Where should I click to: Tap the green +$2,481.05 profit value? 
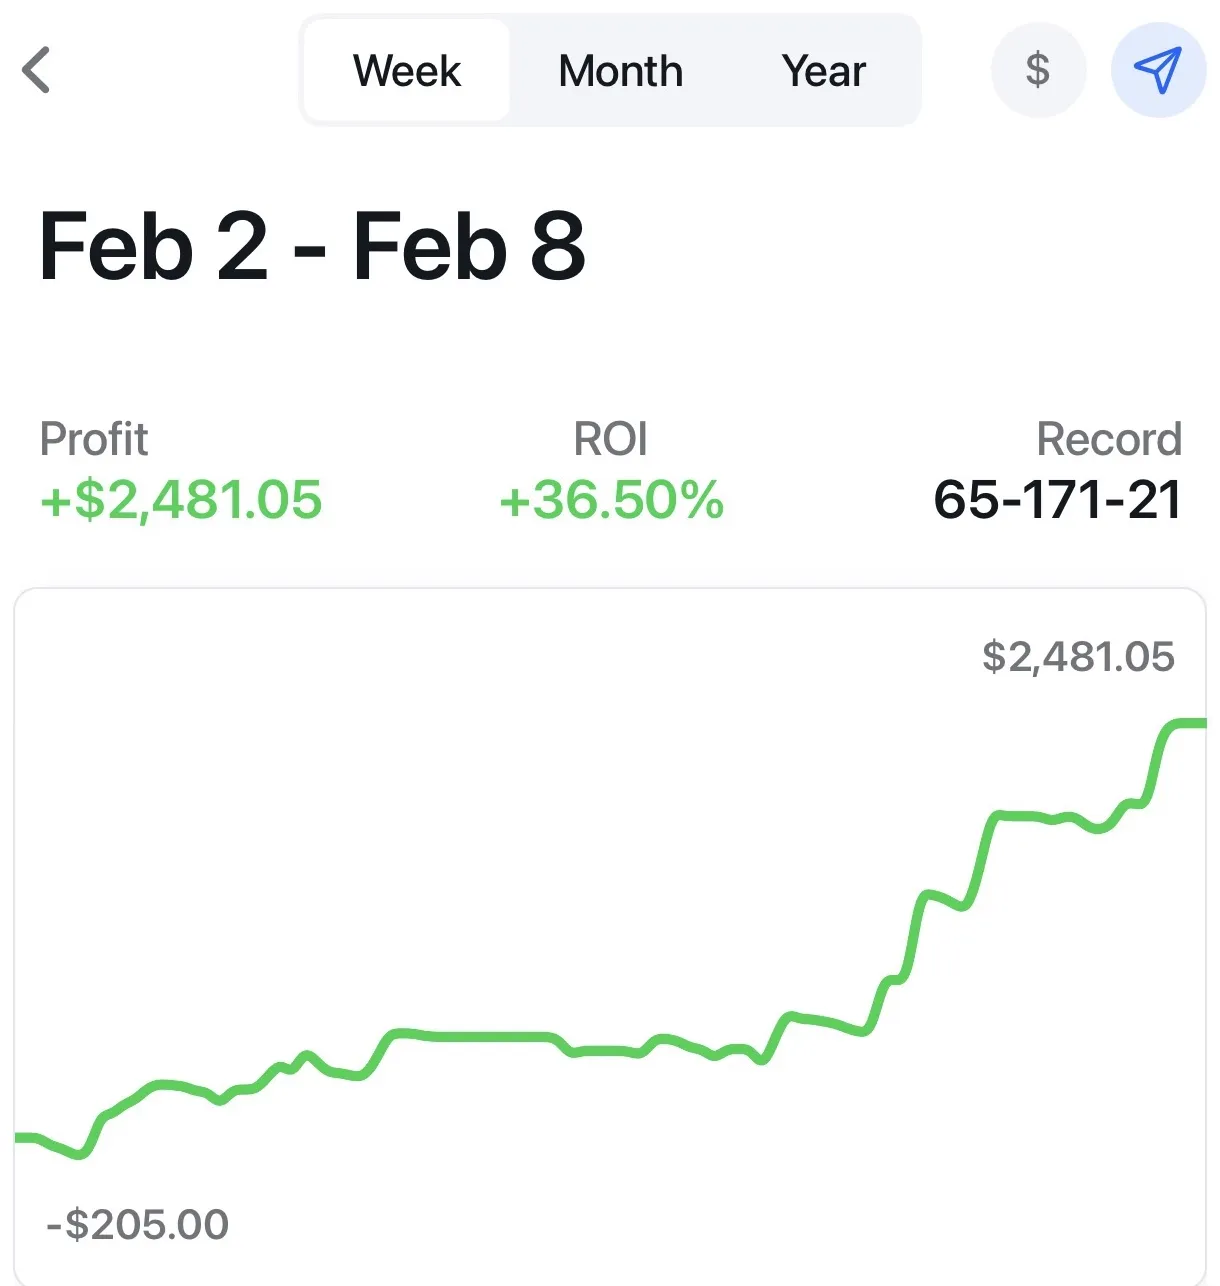181,499
